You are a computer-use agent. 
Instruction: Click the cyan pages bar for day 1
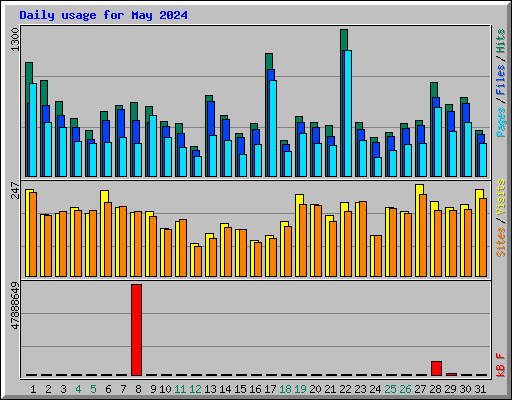coord(33,130)
